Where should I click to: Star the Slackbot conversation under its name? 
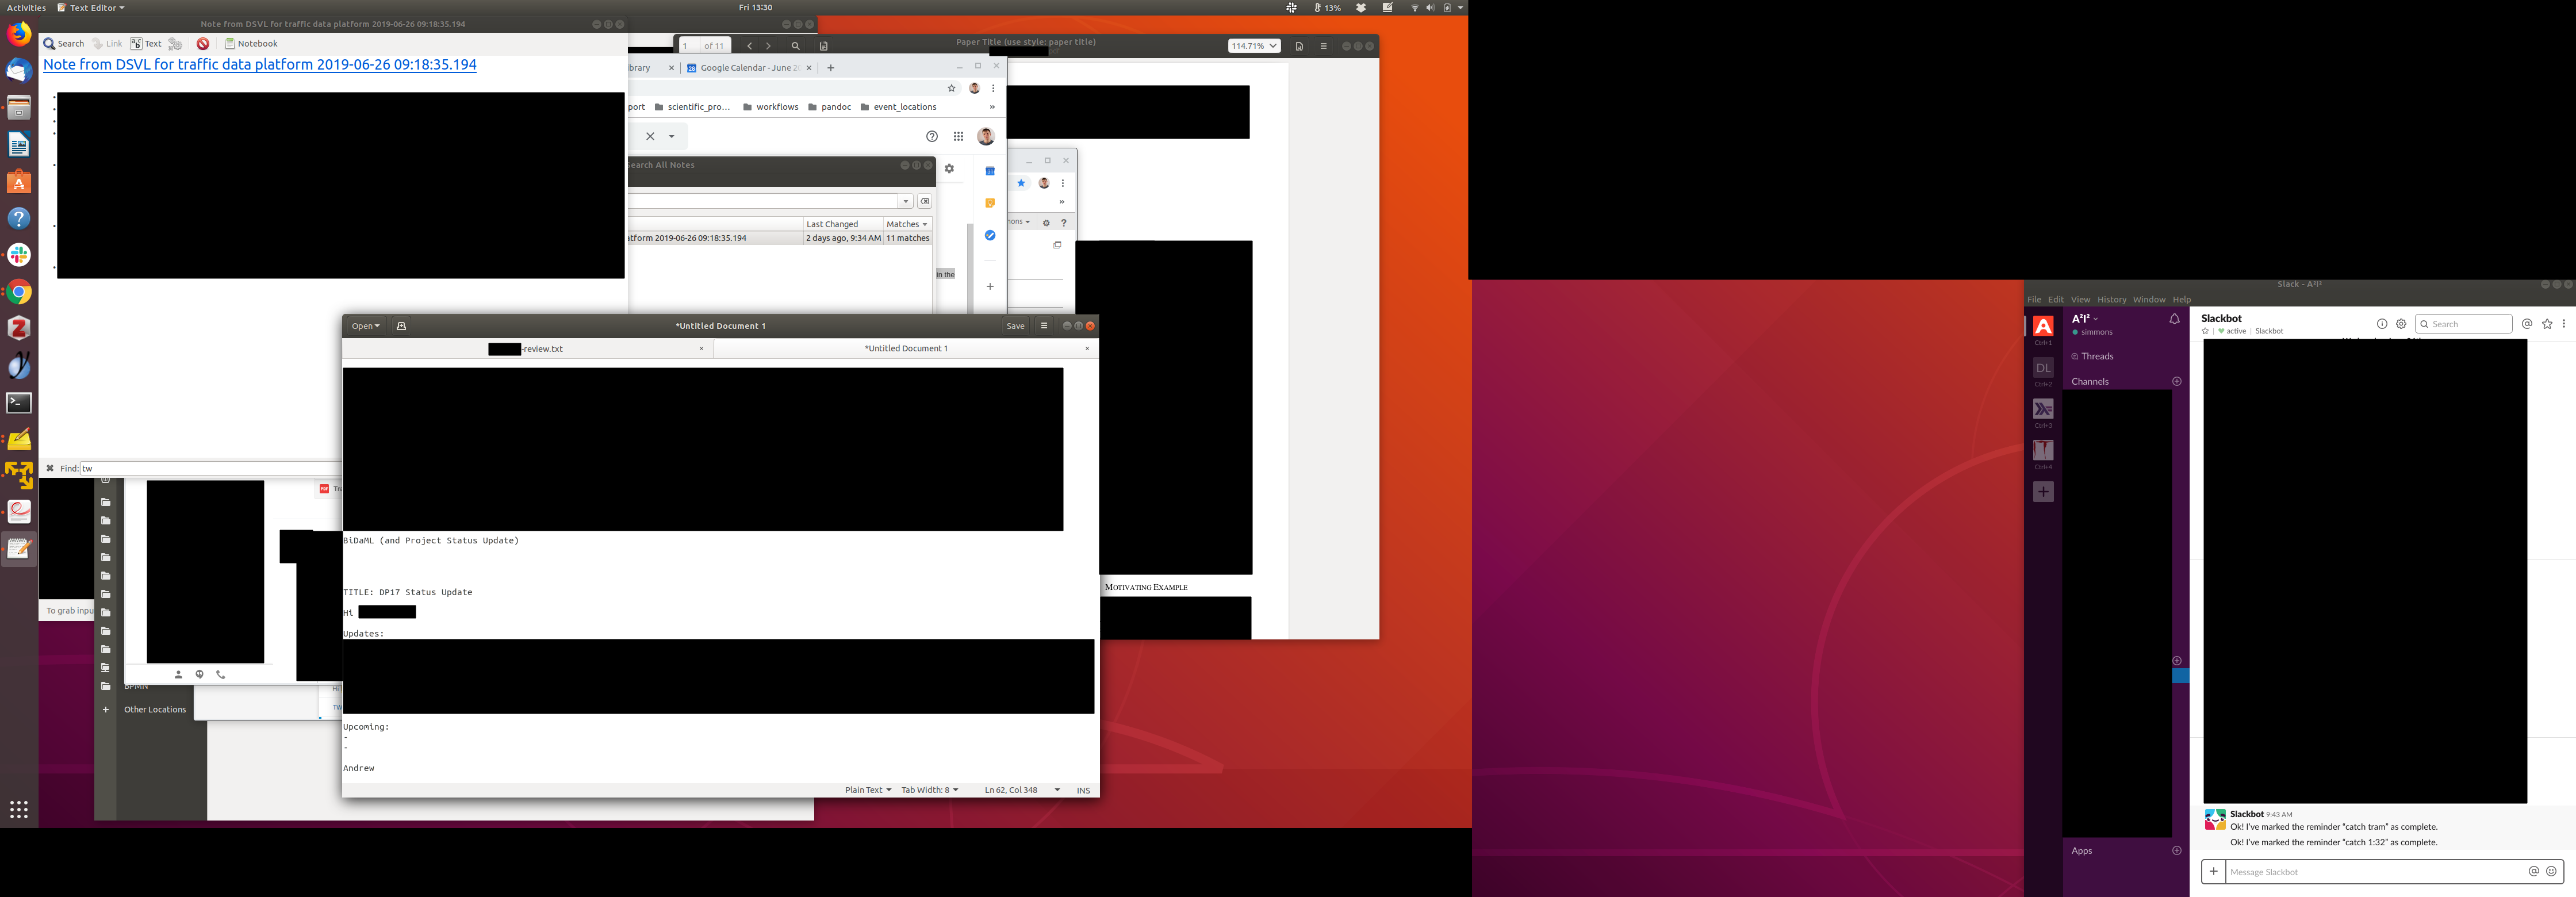[x=2205, y=331]
